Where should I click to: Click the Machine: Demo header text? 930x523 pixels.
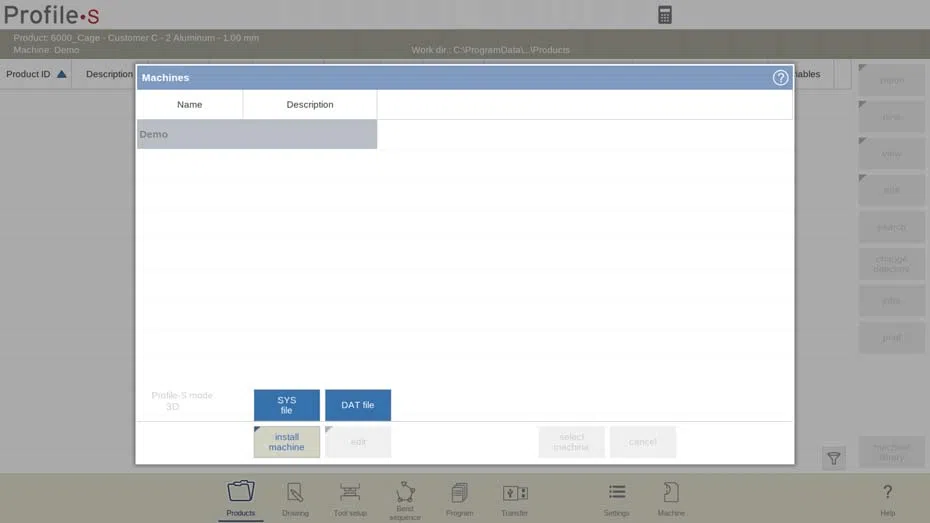[46, 50]
